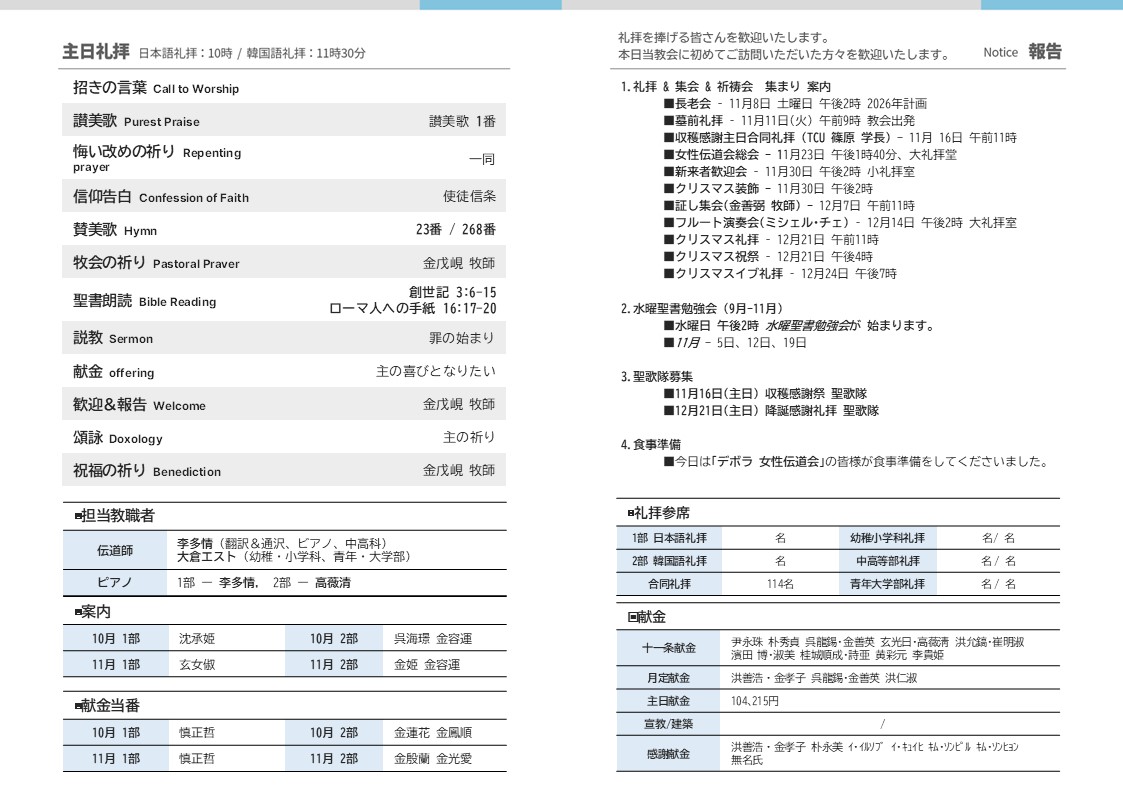Click the 3. 聖歌隊募集 notice heading
Viewport: 1123px width, 794px height.
click(x=656, y=377)
